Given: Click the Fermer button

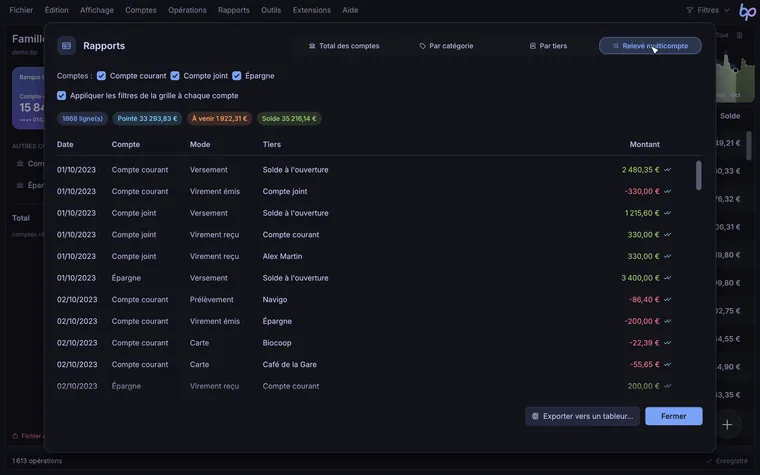Looking at the screenshot, I should 674,416.
